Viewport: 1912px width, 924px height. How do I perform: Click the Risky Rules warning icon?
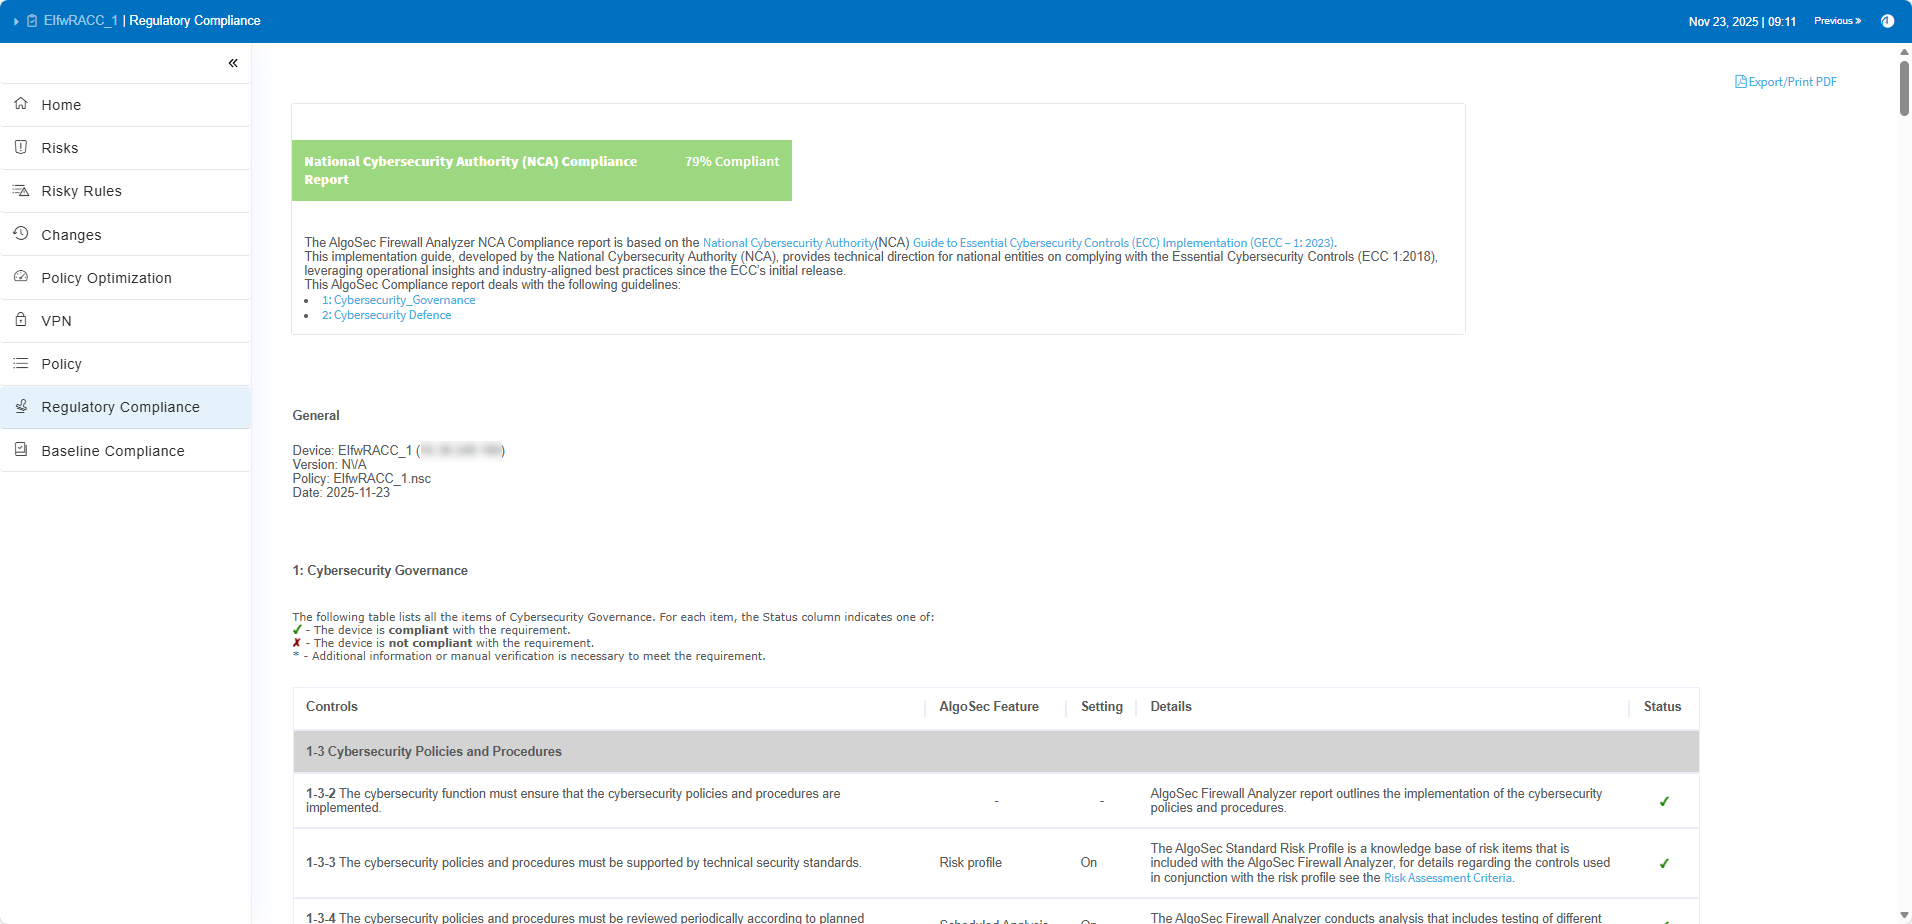tap(21, 190)
